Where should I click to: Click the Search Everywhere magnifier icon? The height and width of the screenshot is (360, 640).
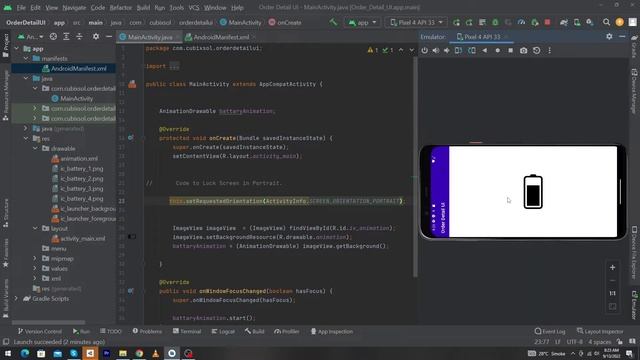pos(606,22)
